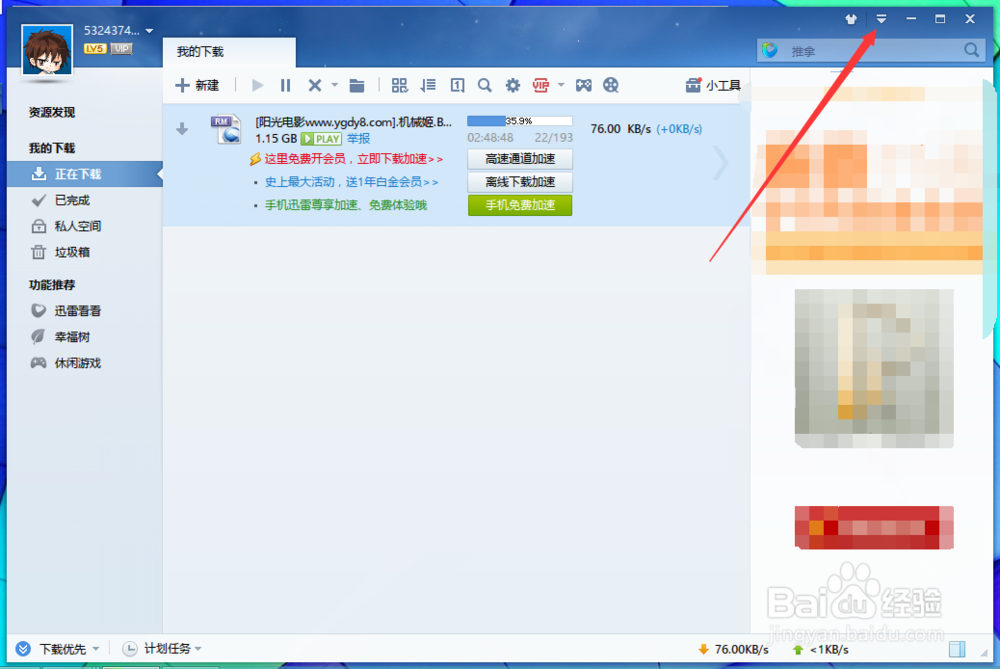Click the VIP acceleration icon on toolbar

point(542,85)
